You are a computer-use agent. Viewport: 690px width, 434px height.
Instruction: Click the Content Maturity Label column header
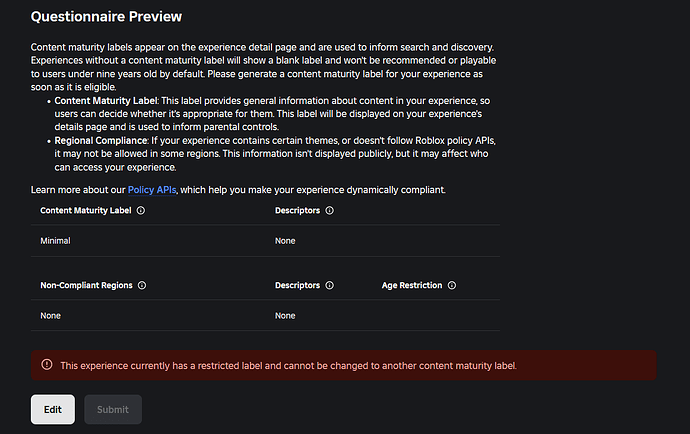(x=85, y=211)
